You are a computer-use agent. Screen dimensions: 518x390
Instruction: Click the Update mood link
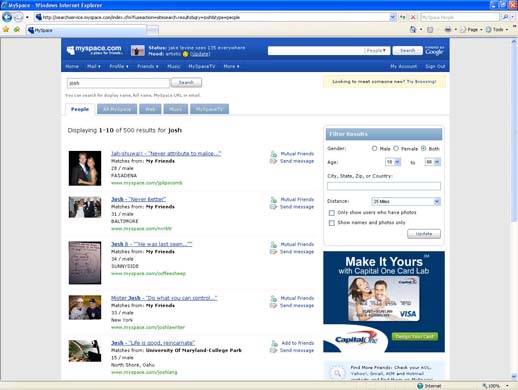click(x=200, y=54)
